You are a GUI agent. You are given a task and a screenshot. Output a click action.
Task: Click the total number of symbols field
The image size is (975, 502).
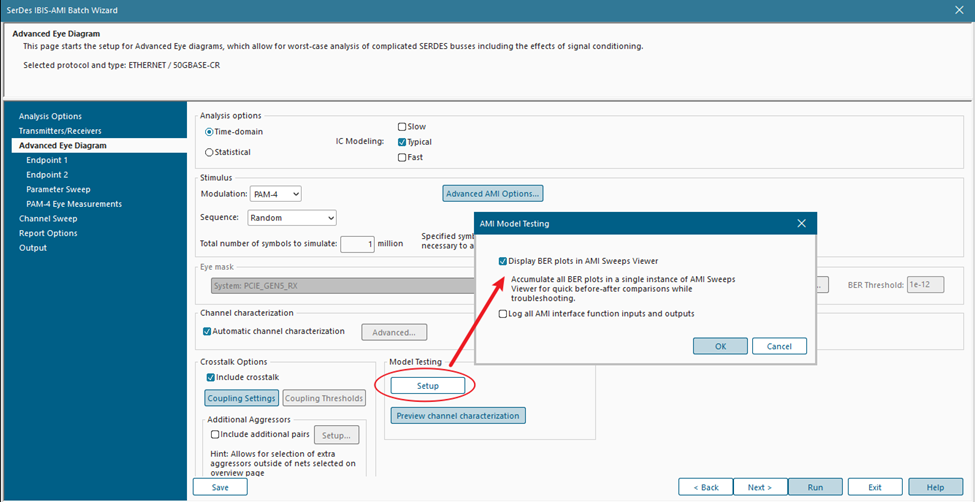(x=357, y=244)
